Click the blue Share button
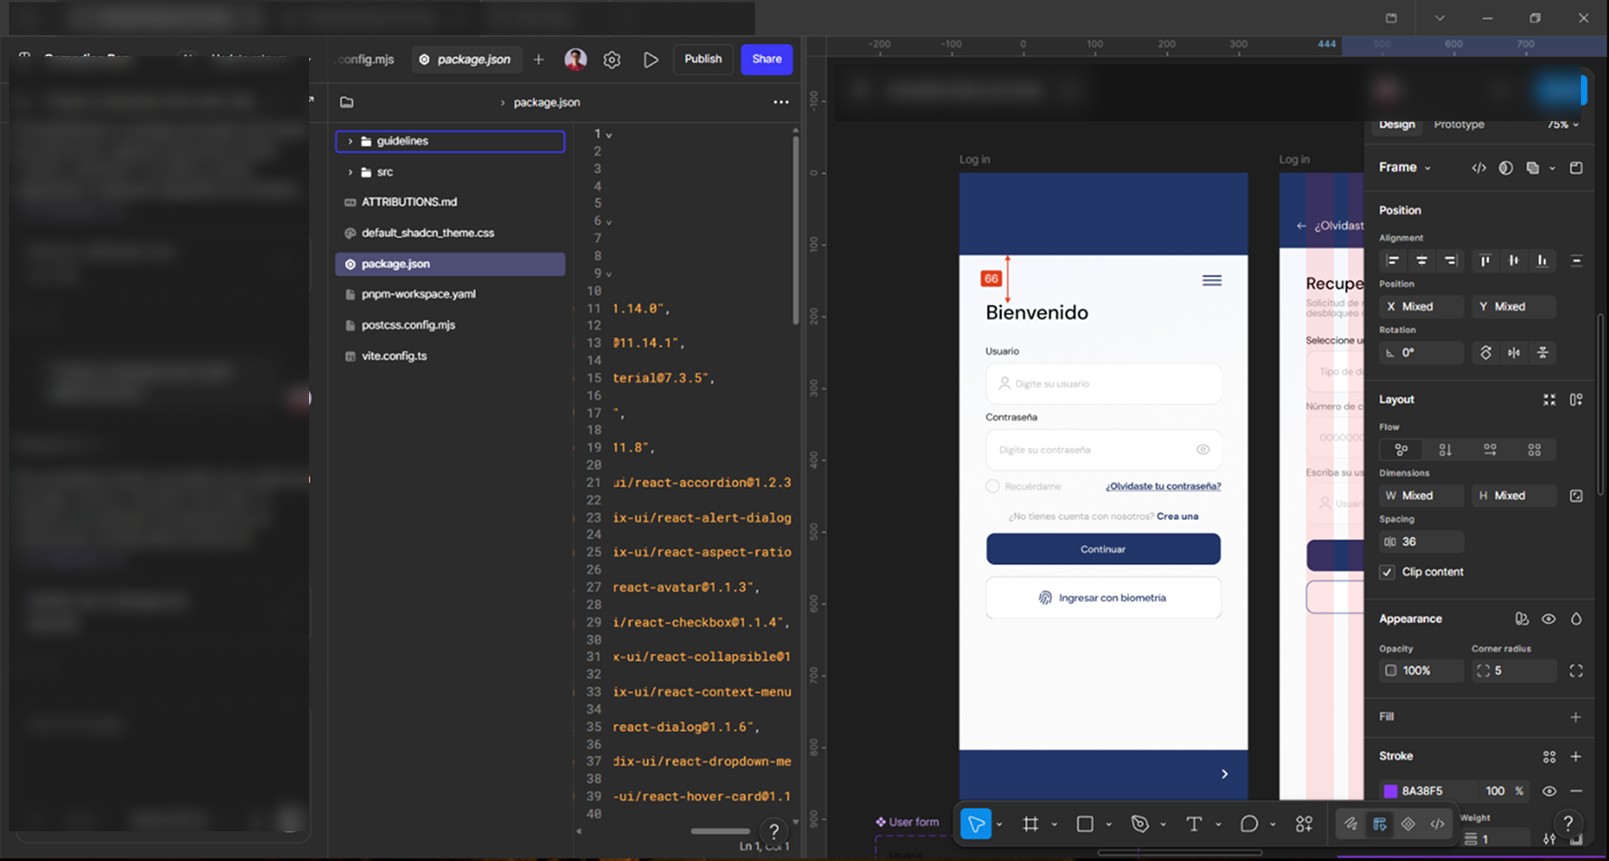 click(767, 59)
